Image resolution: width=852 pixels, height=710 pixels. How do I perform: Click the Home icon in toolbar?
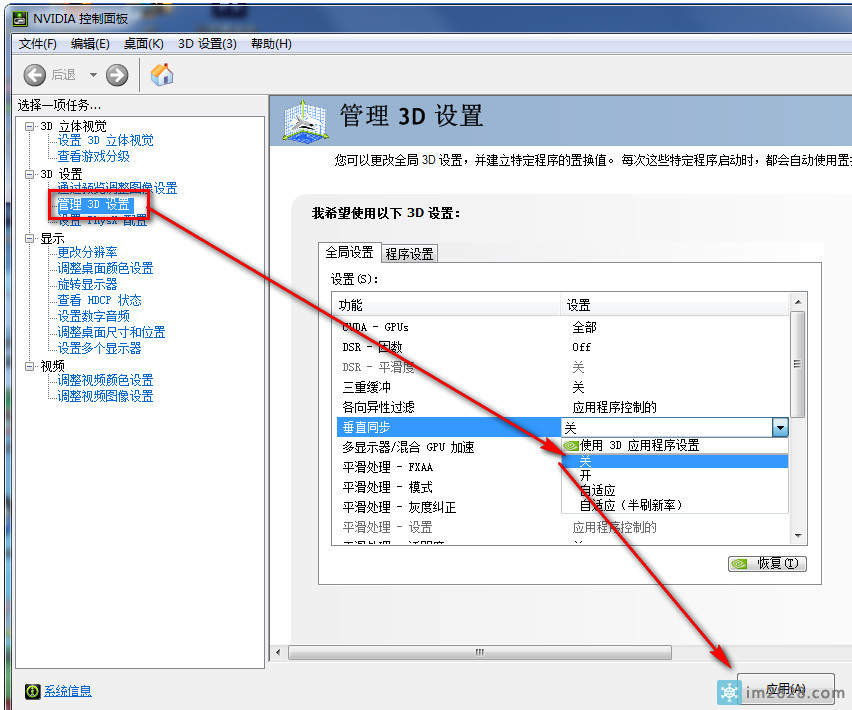click(161, 75)
